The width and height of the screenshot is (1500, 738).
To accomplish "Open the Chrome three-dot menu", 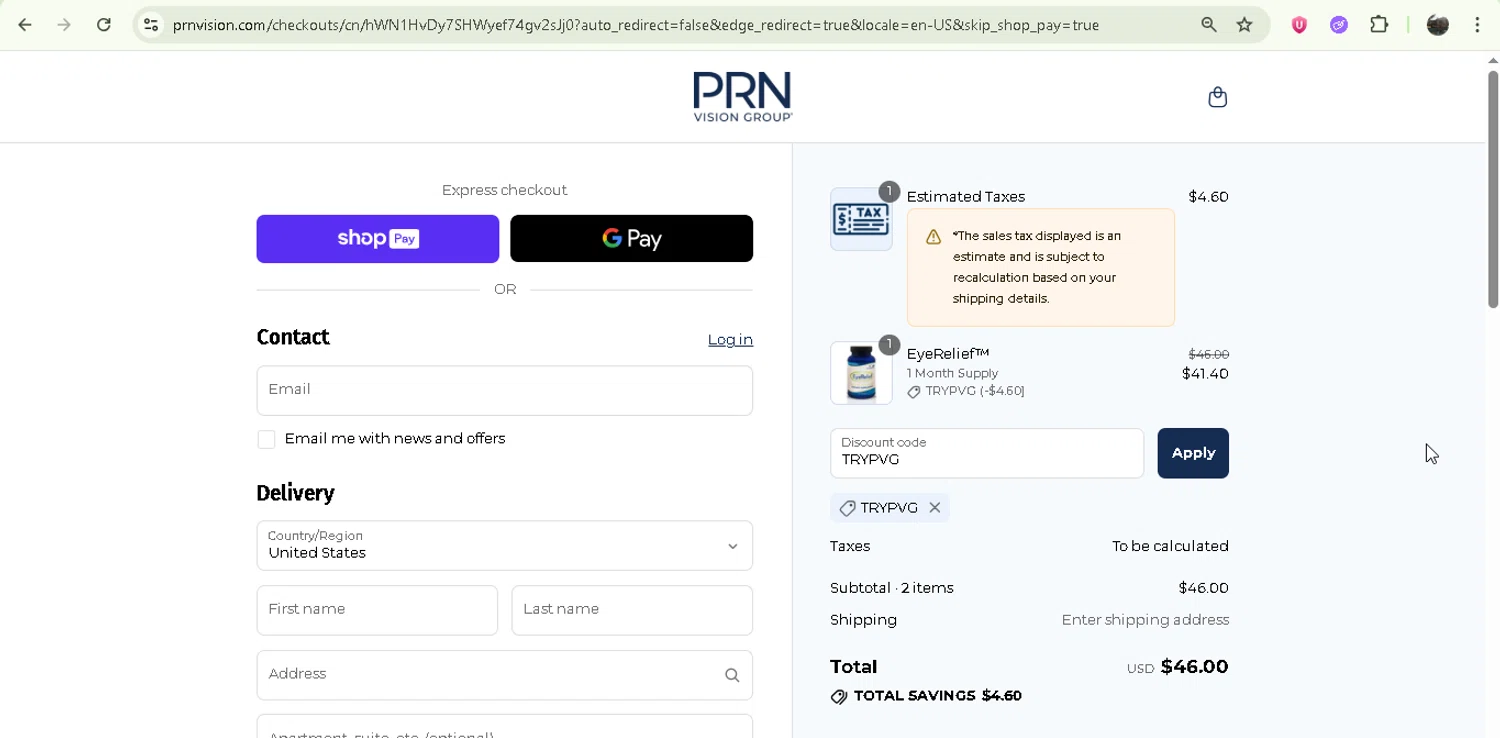I will (1477, 25).
